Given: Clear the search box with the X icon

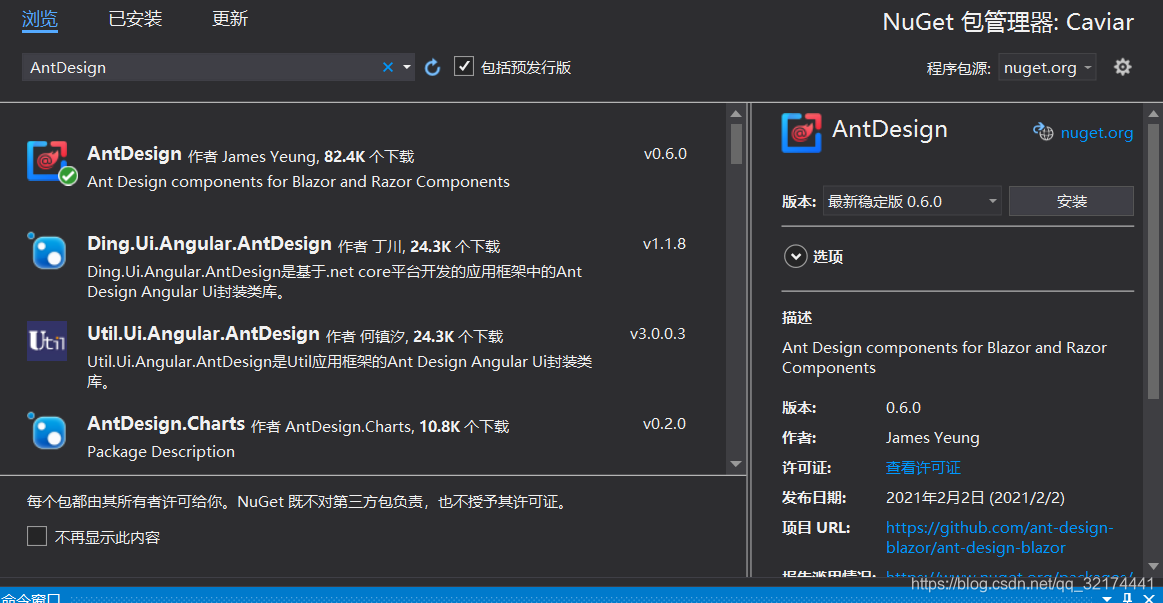Looking at the screenshot, I should 387,67.
